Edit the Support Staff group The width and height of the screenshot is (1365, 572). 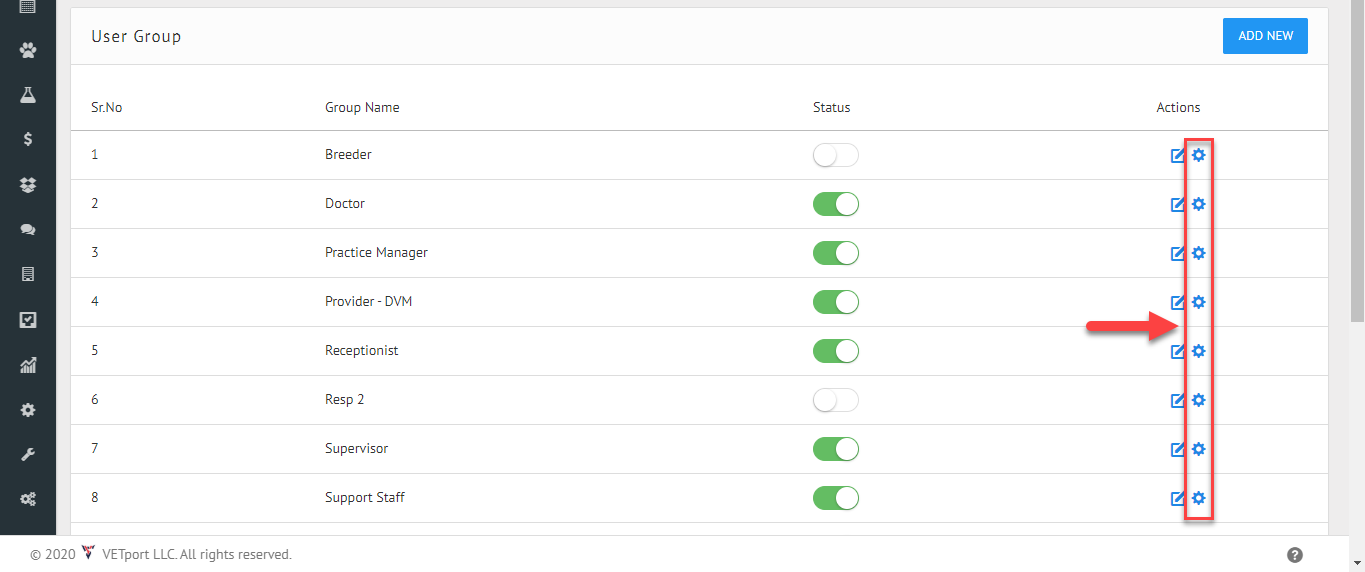[1178, 498]
